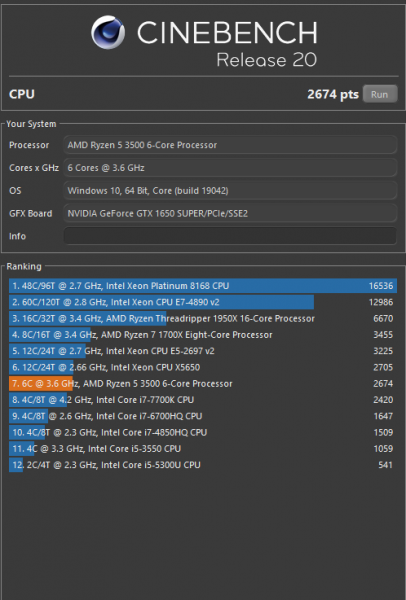The height and width of the screenshot is (600, 406).
Task: Select the Core i7-6700HQ ranking row
Action: 203,416
